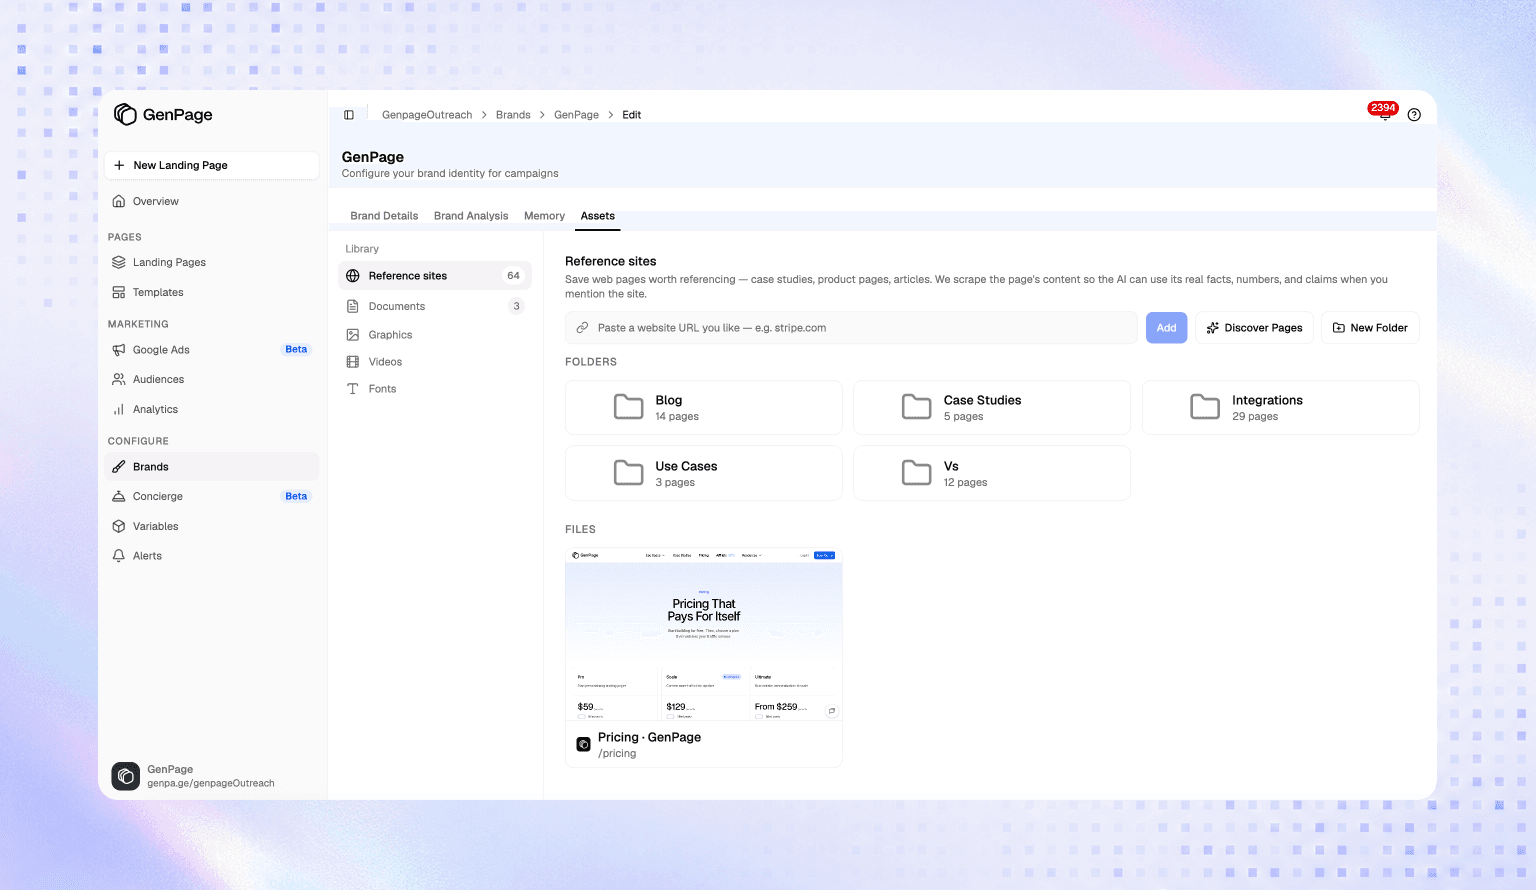Click the New Landing Page button
This screenshot has height=890, width=1536.
point(212,165)
